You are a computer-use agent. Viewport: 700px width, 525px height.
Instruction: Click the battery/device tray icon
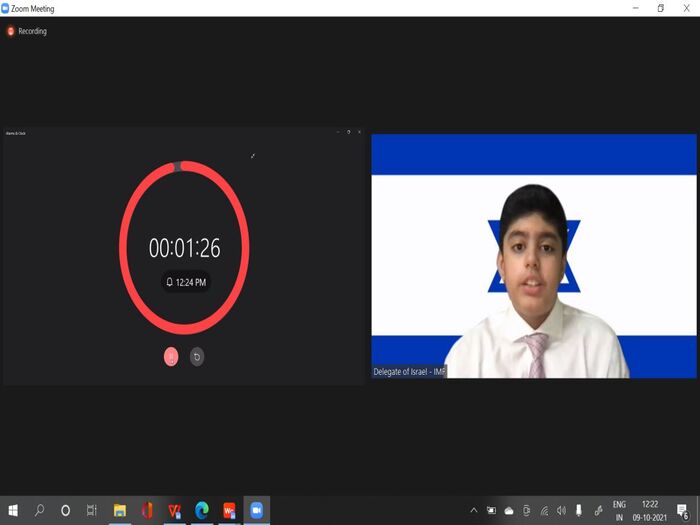[x=527, y=510]
